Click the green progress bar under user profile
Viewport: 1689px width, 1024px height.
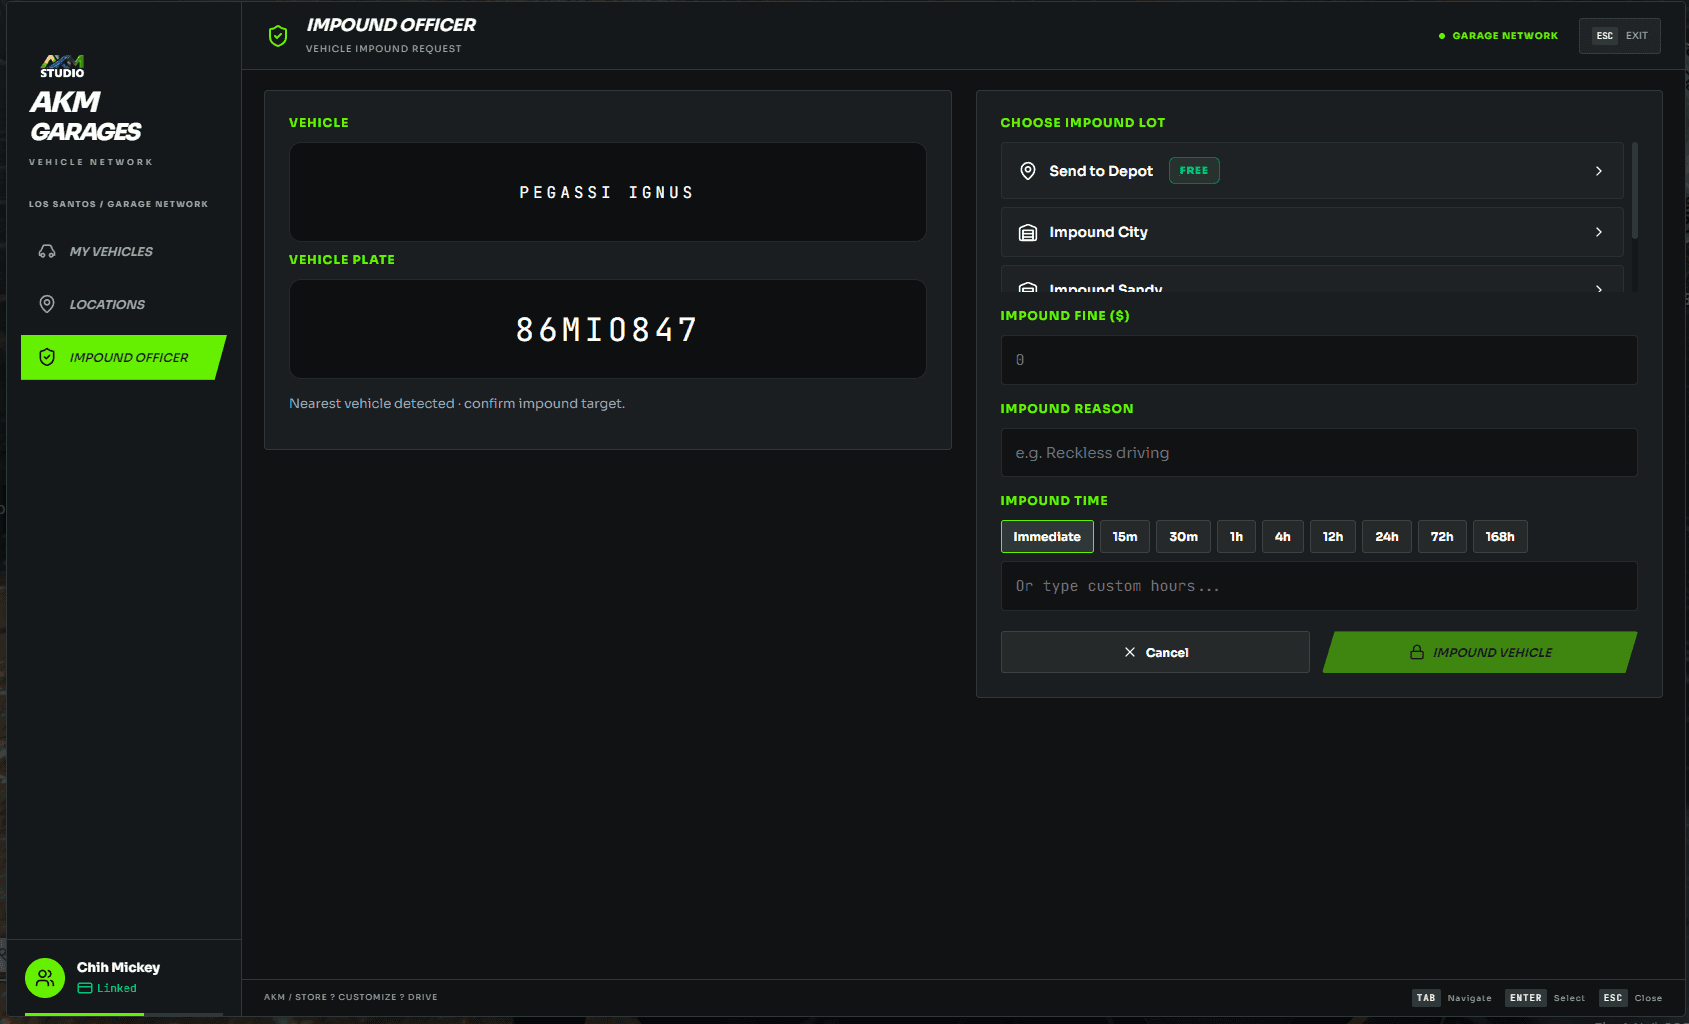(x=84, y=1014)
